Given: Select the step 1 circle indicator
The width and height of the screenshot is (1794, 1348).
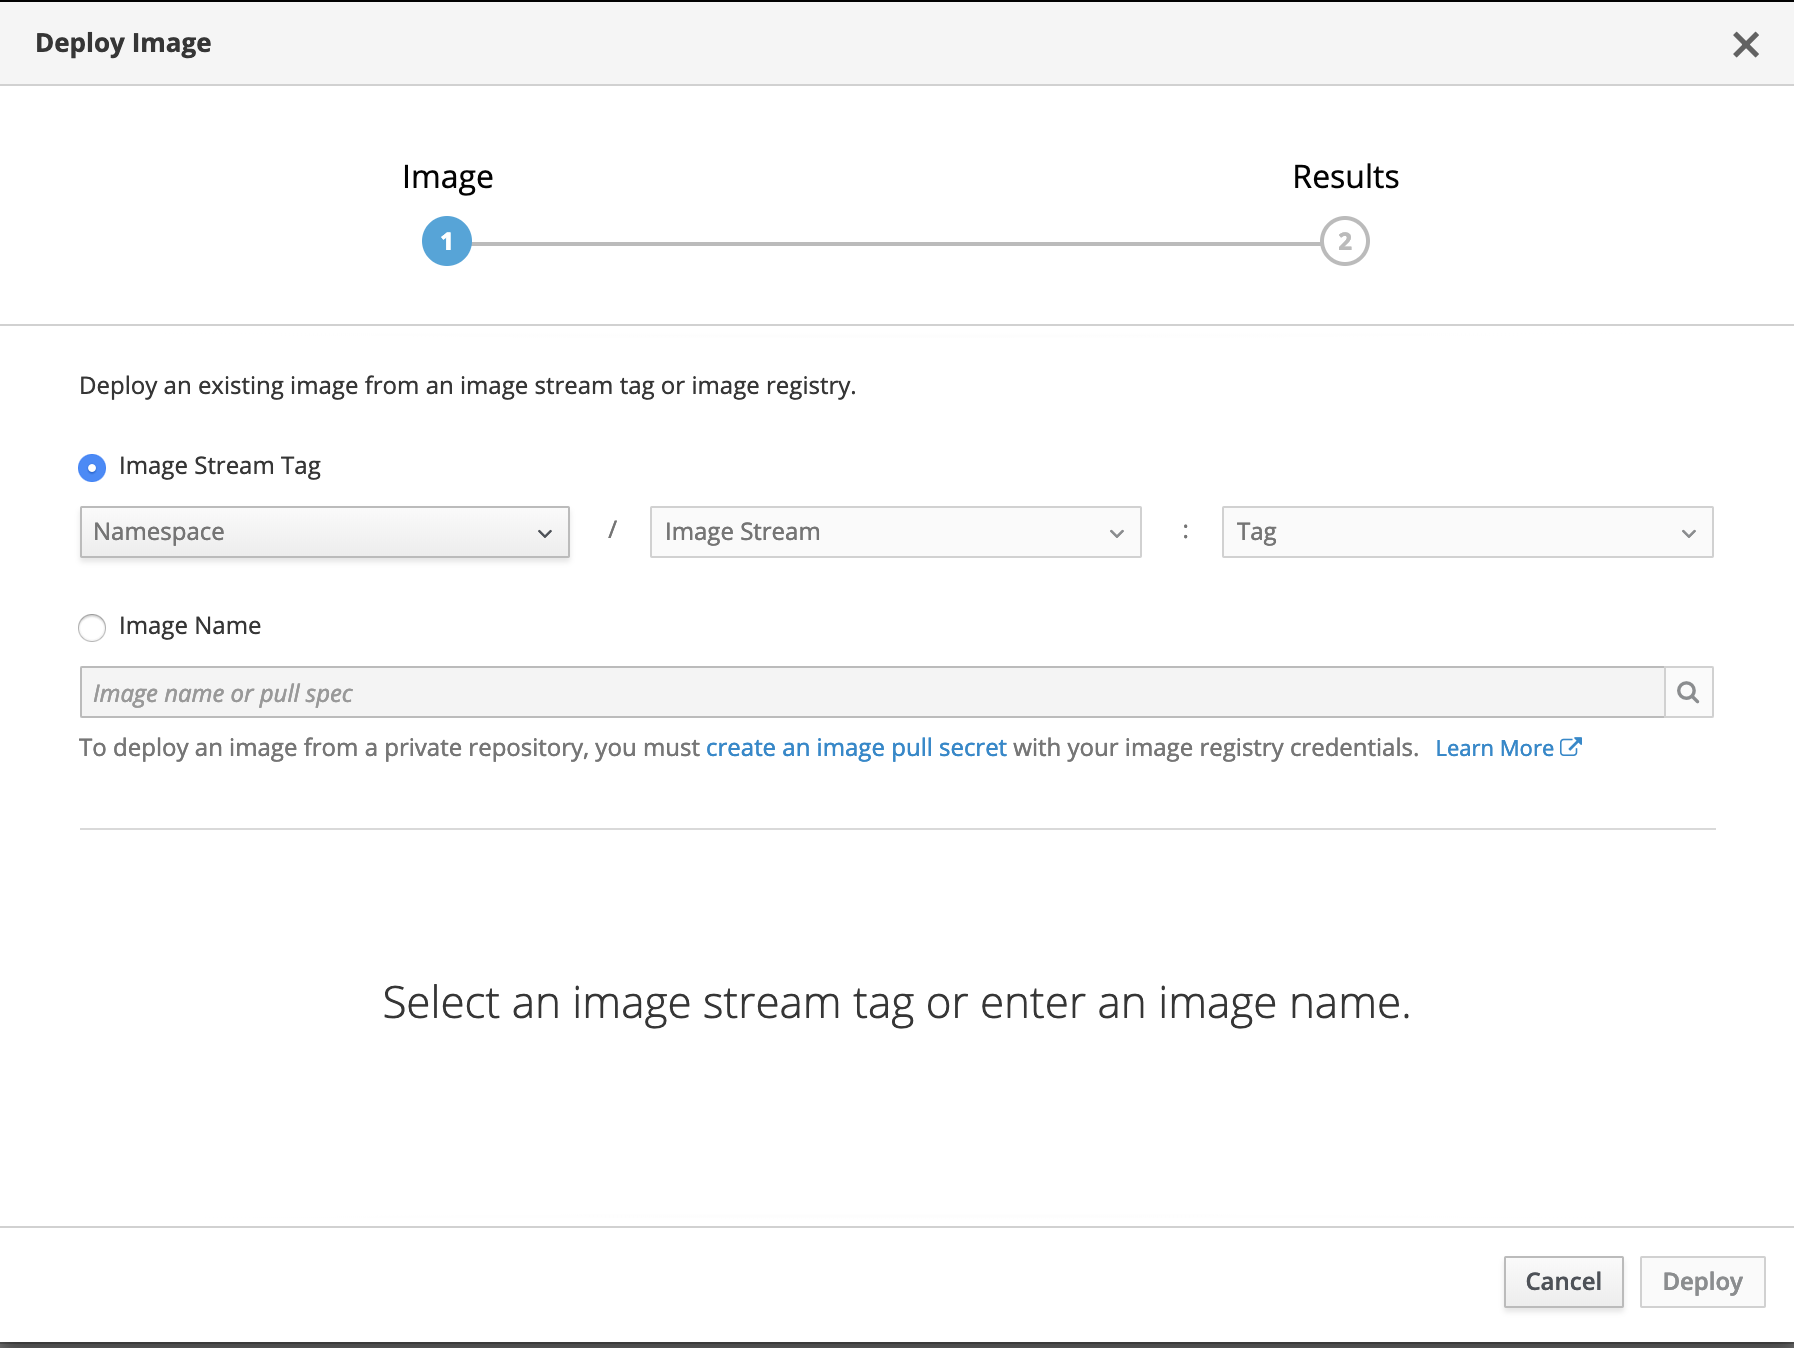Looking at the screenshot, I should 446,241.
